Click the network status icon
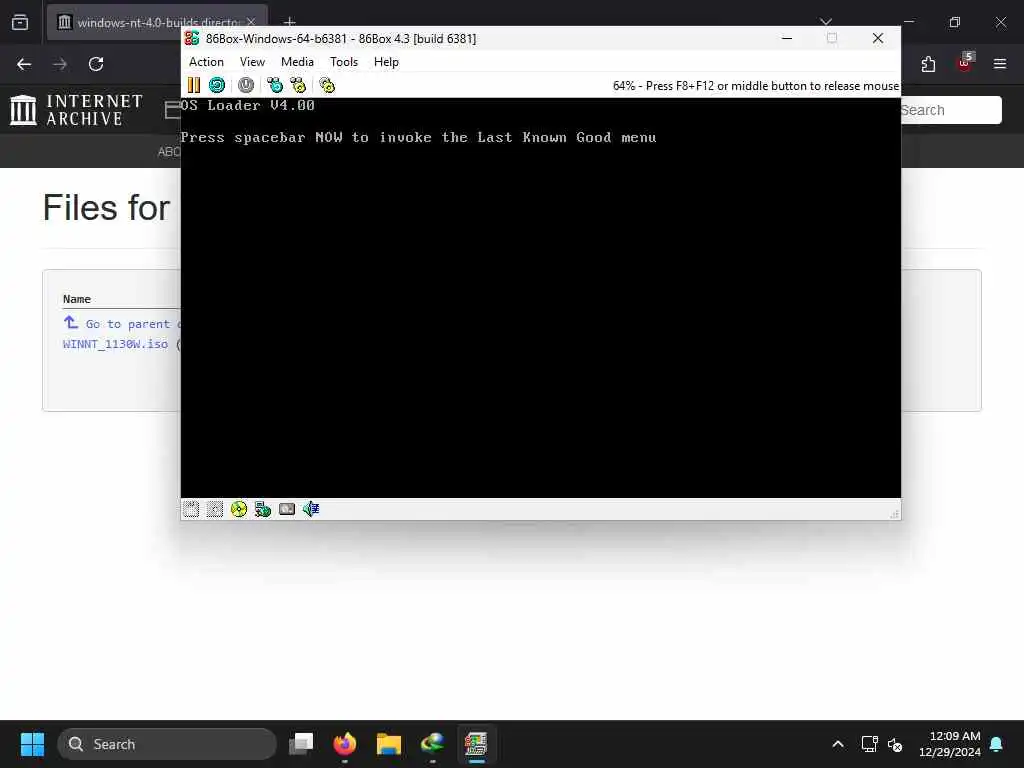This screenshot has width=1024, height=768. pos(263,509)
